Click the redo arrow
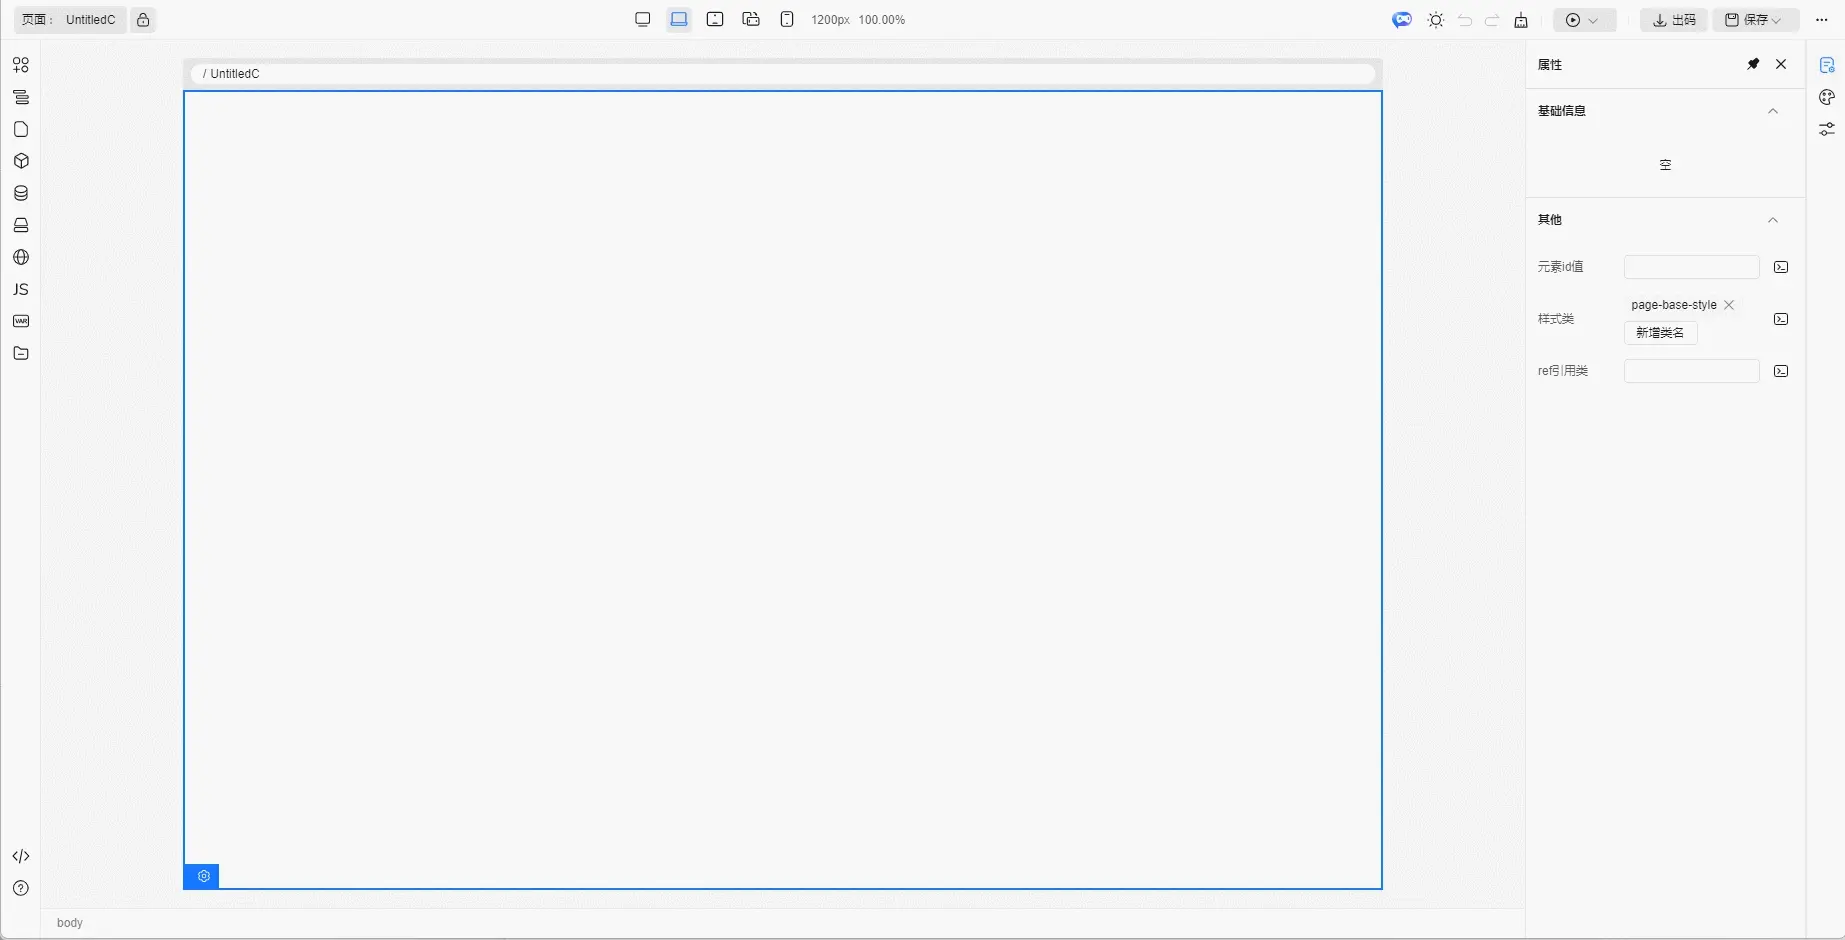1845x940 pixels. [1492, 20]
